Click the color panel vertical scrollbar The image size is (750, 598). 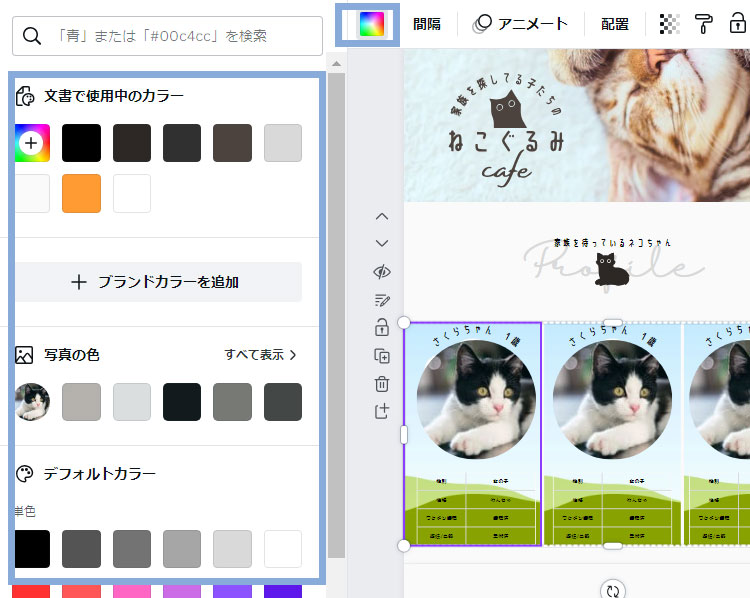pos(337,315)
